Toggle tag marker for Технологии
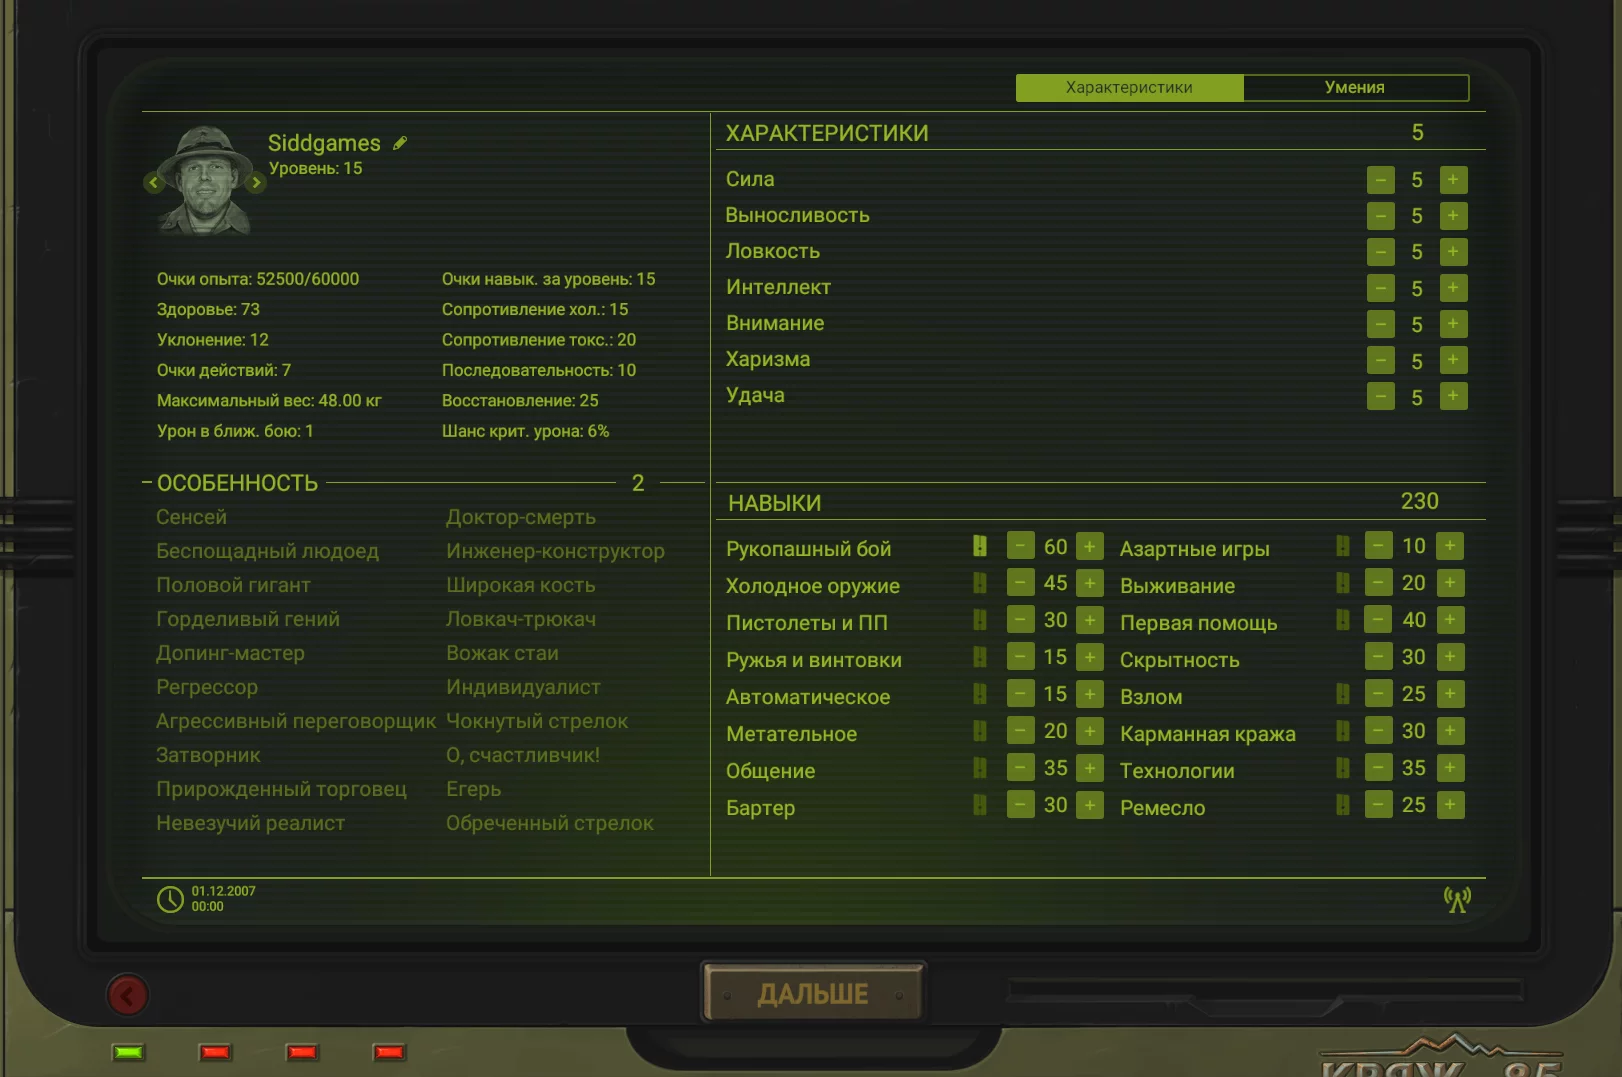The width and height of the screenshot is (1622, 1077). point(1343,768)
